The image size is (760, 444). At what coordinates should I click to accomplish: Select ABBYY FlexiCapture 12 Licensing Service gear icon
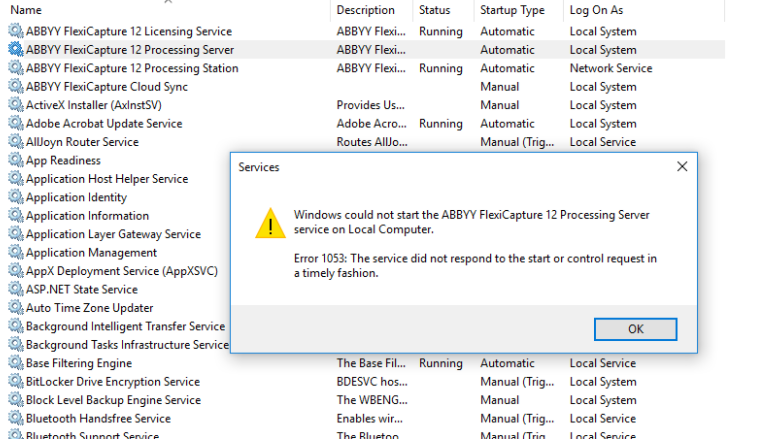pos(16,31)
